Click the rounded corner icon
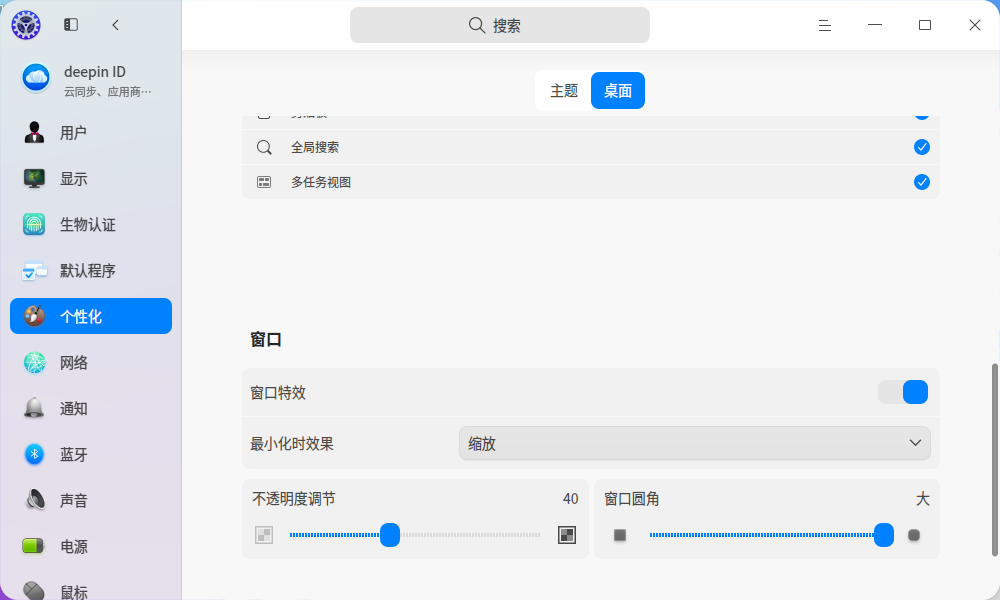The width and height of the screenshot is (1000, 600). [914, 535]
